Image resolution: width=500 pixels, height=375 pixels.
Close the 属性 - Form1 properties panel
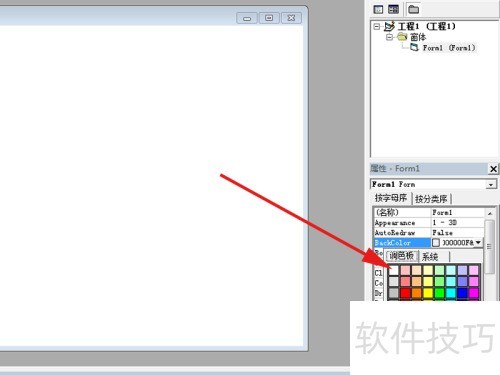(x=493, y=169)
